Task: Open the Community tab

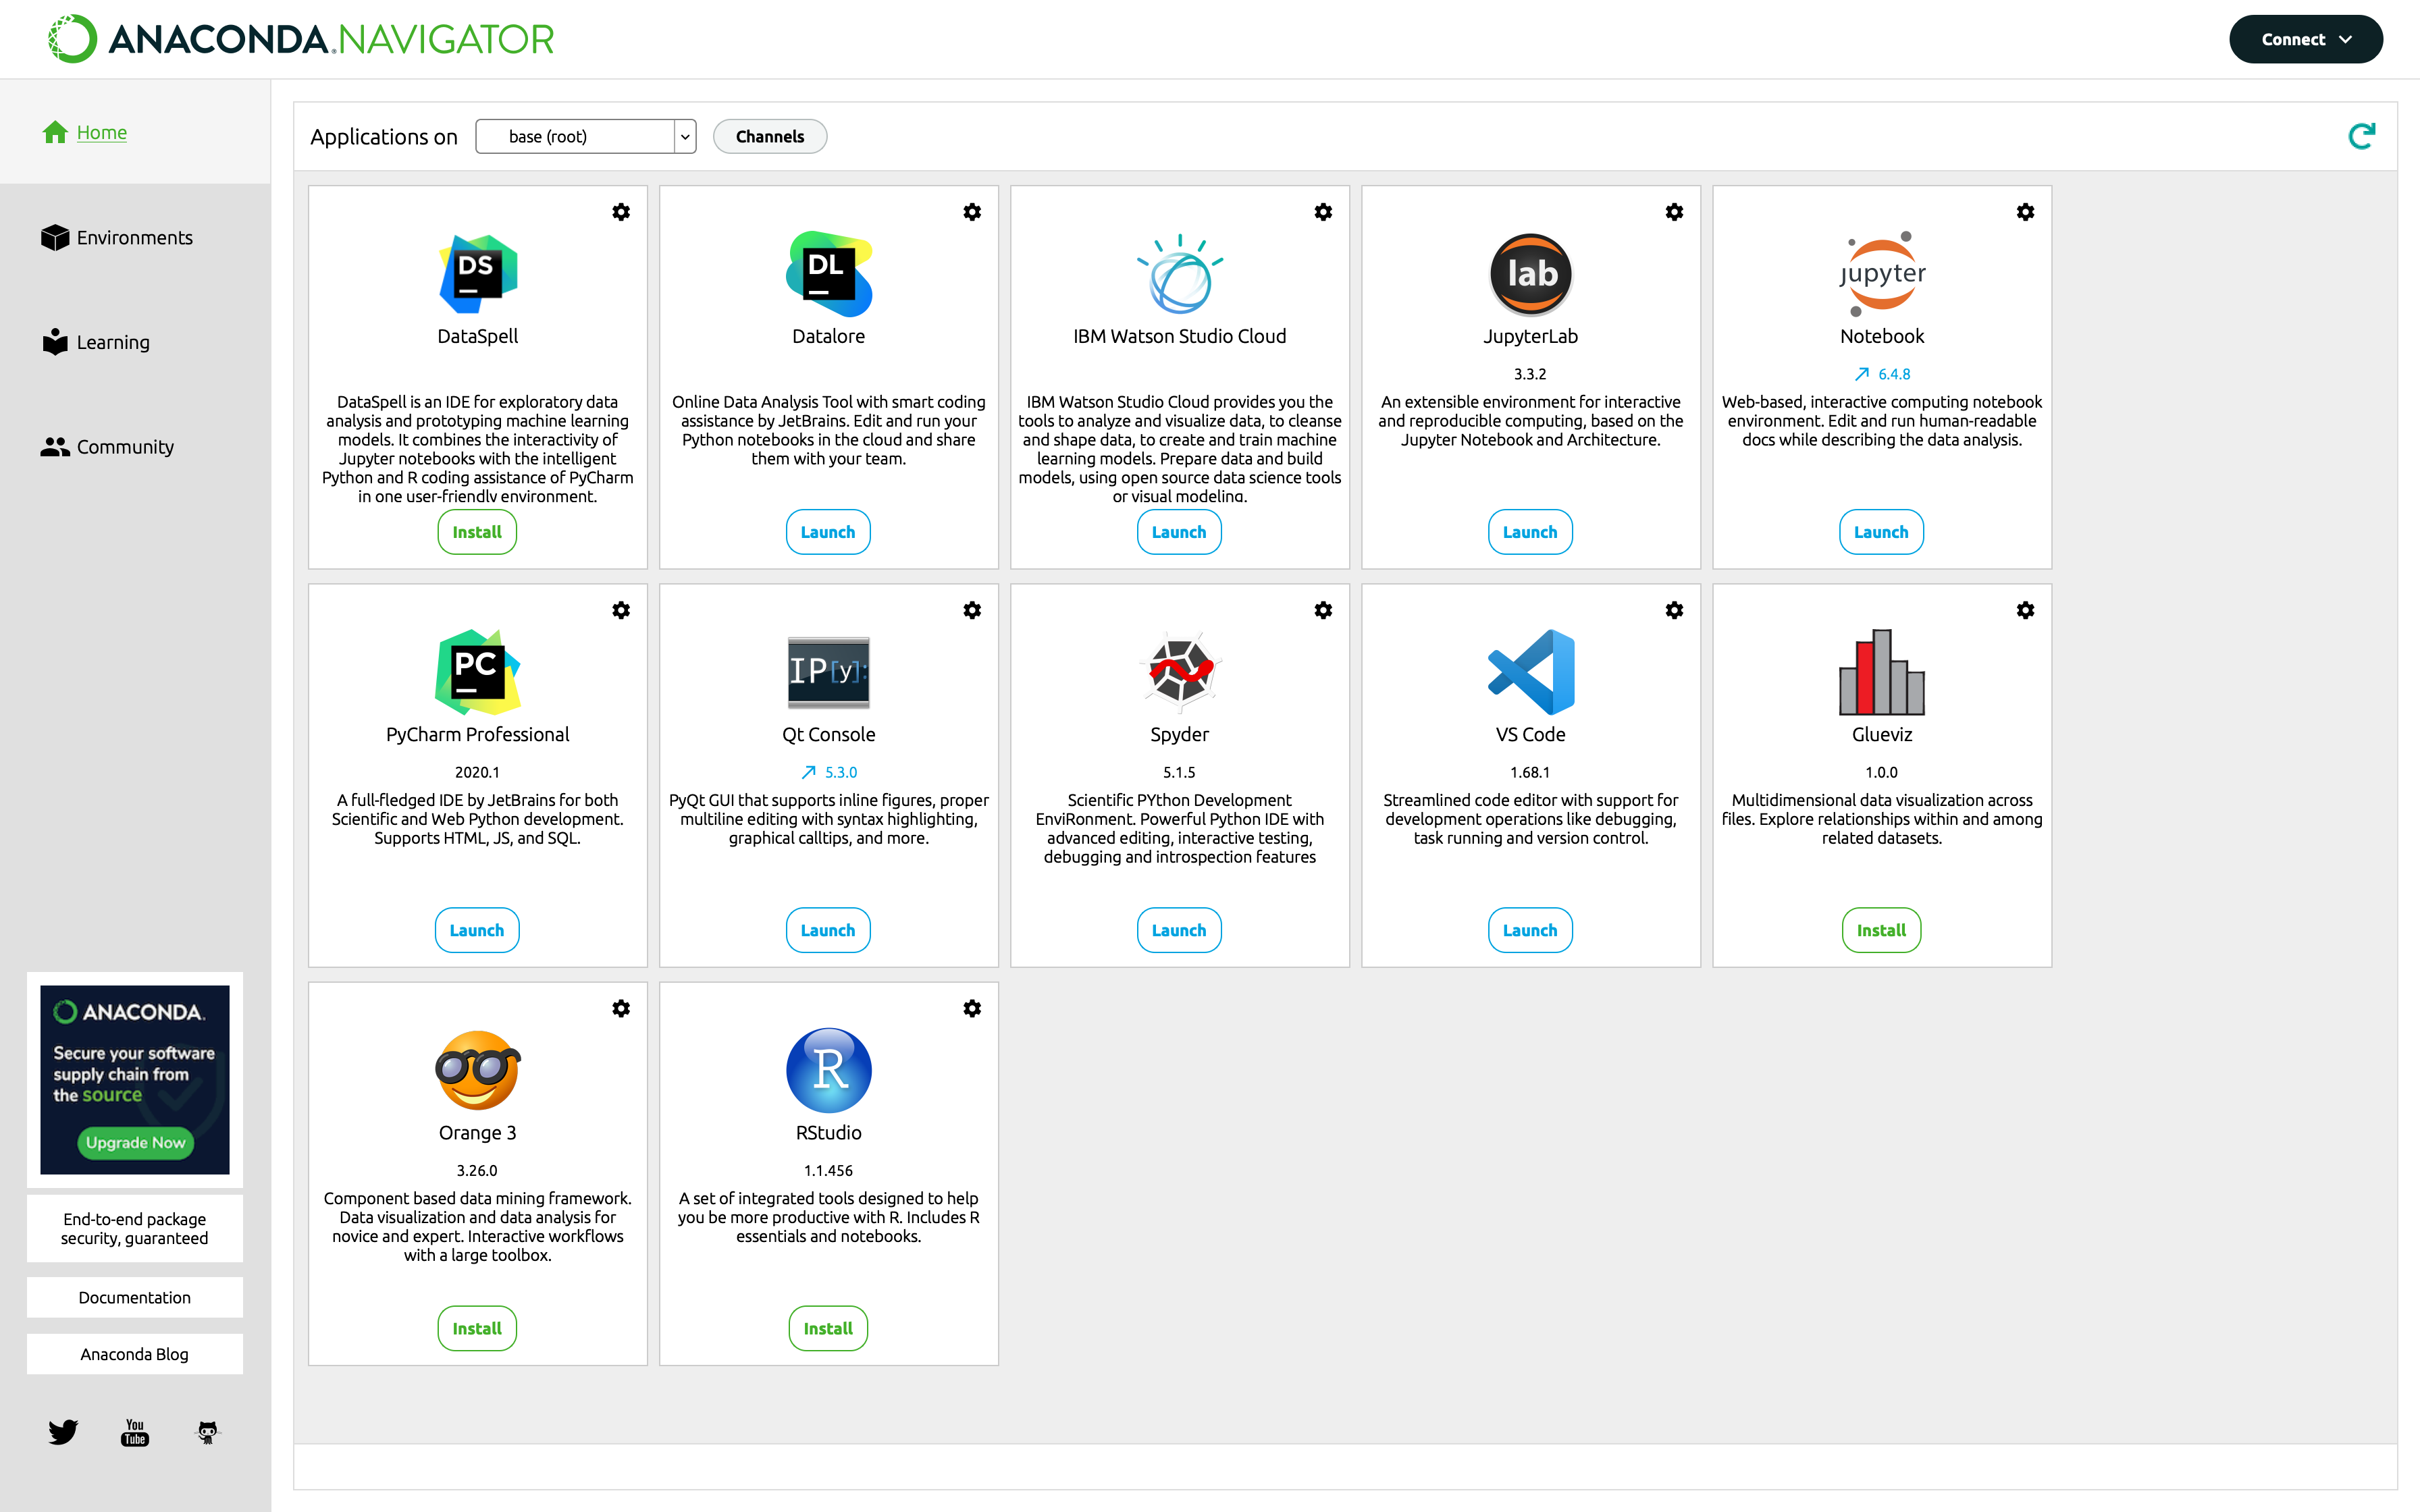Action: click(107, 447)
